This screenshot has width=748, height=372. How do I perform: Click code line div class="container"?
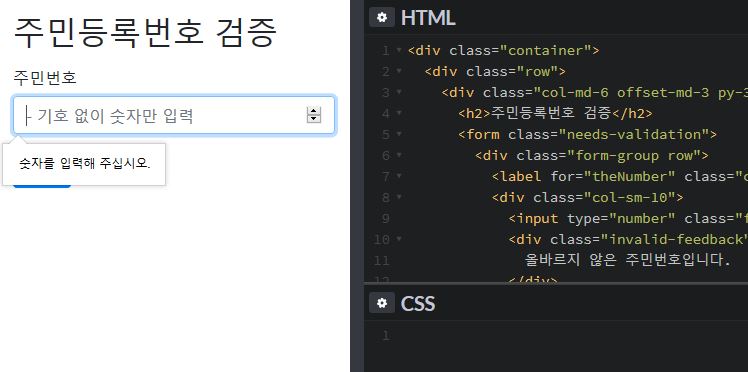(x=503, y=51)
